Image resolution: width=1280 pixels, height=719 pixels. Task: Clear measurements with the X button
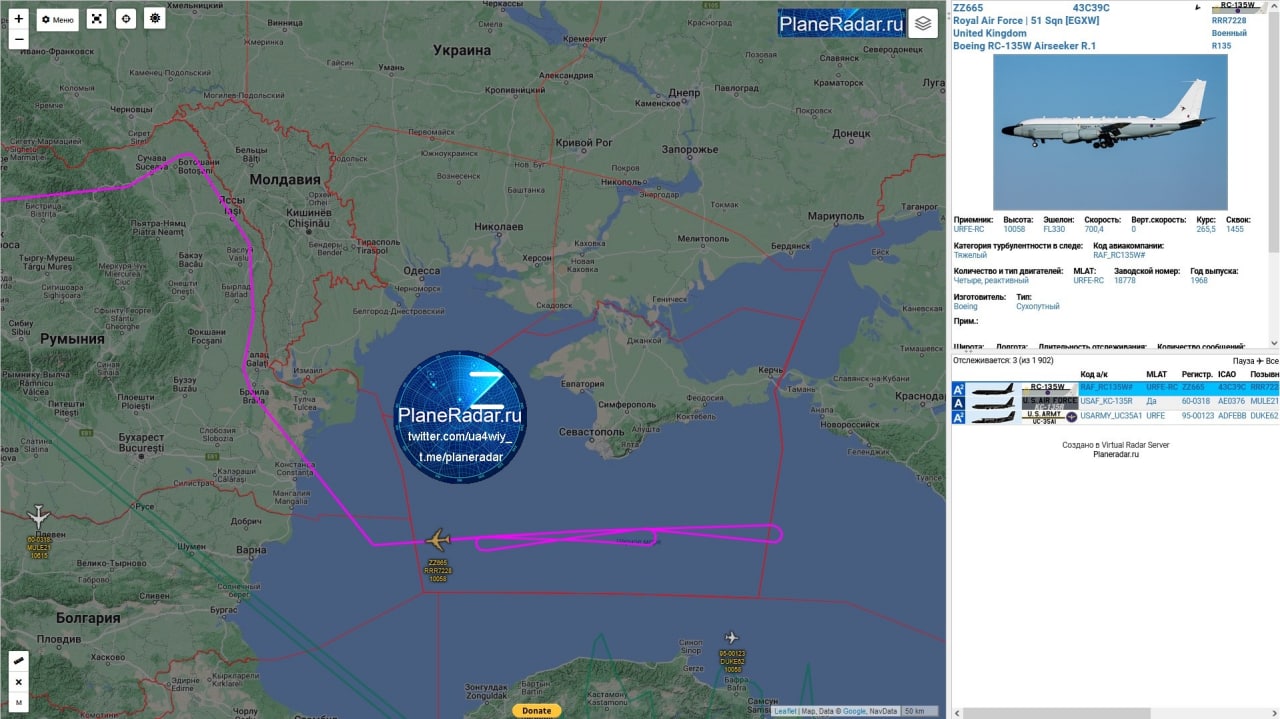(x=18, y=682)
